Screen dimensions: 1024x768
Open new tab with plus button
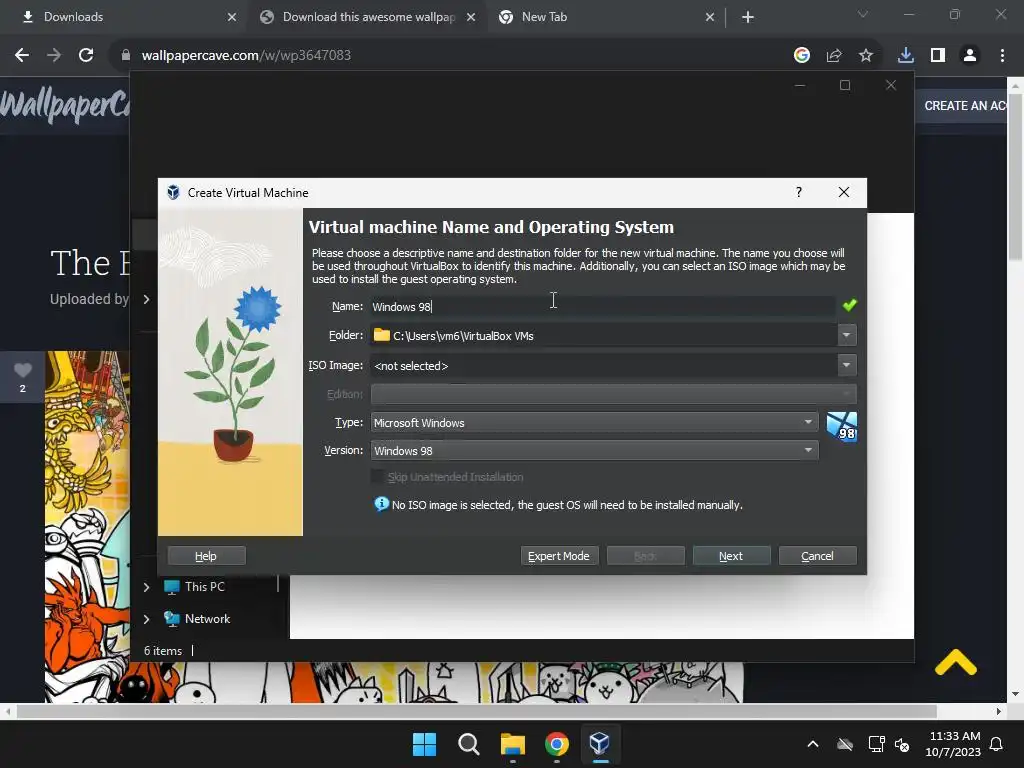point(748,17)
